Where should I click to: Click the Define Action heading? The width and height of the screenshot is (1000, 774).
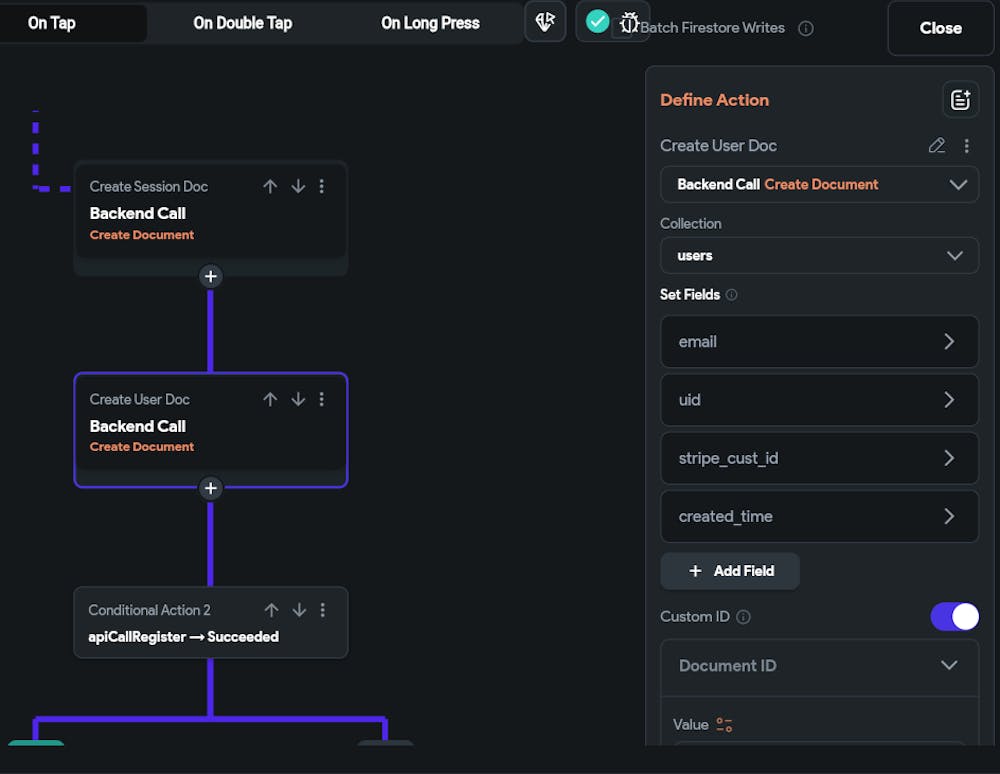(714, 100)
